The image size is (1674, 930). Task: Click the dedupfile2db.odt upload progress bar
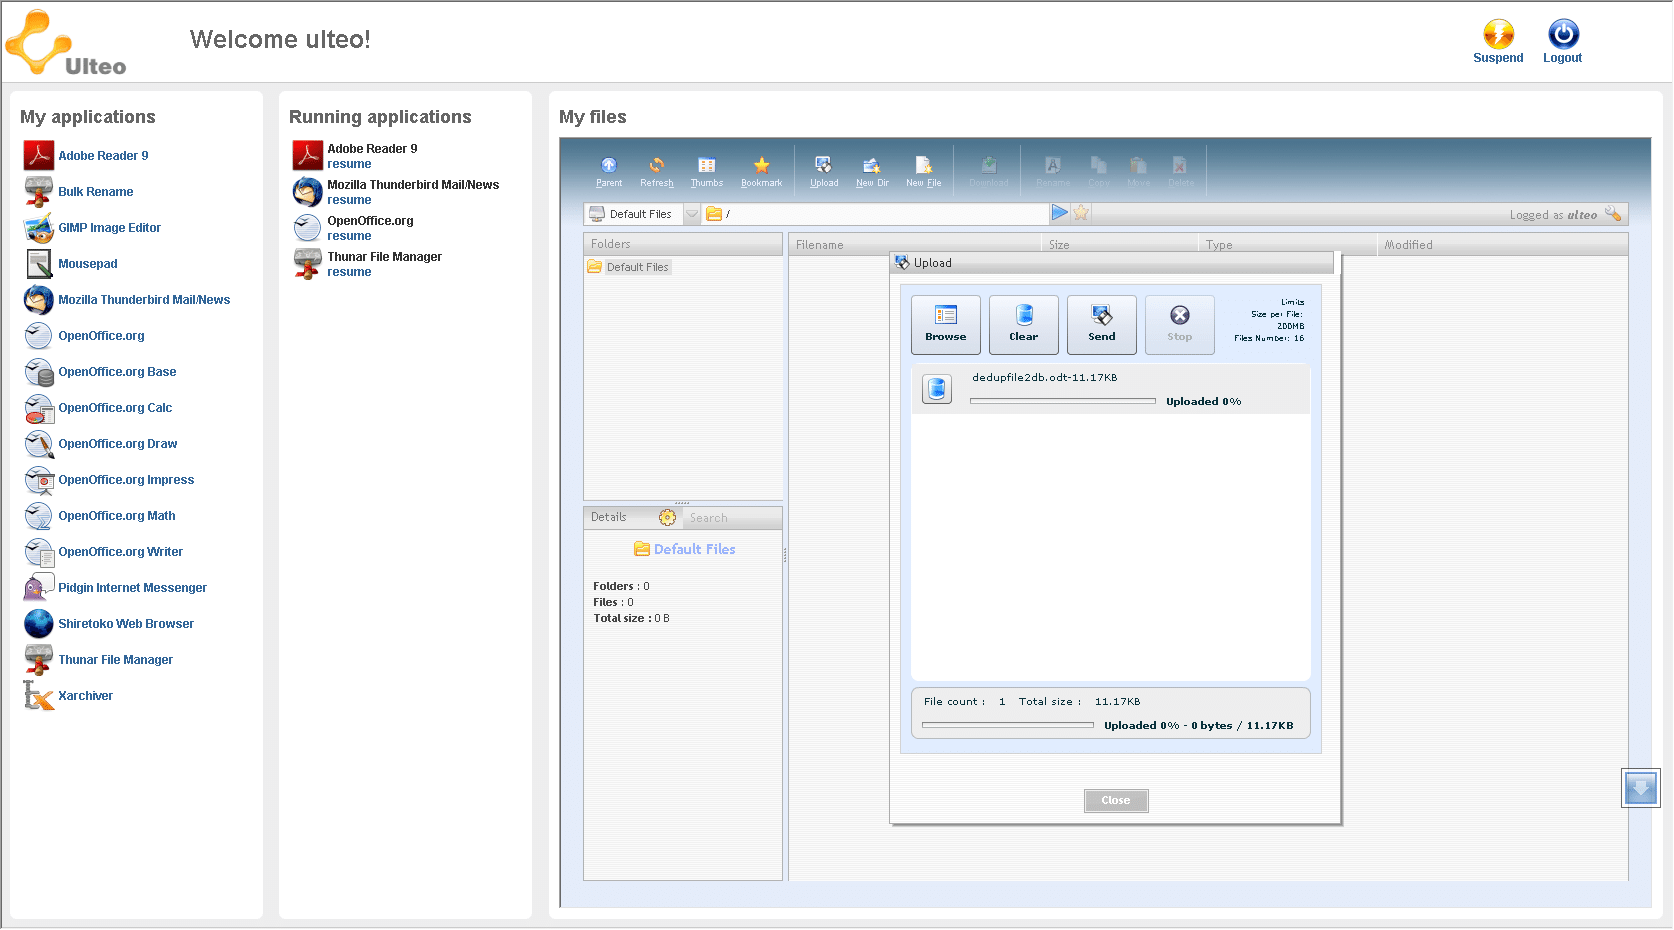point(1063,401)
